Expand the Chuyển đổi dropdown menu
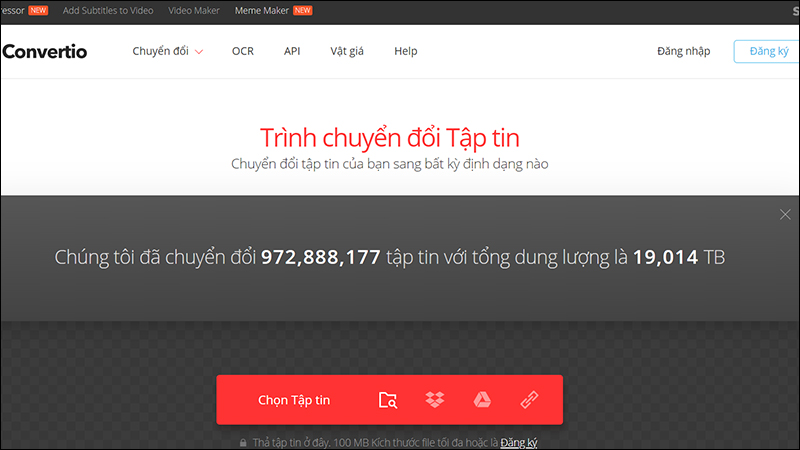Screen dimensions: 800x450 click(x=168, y=51)
